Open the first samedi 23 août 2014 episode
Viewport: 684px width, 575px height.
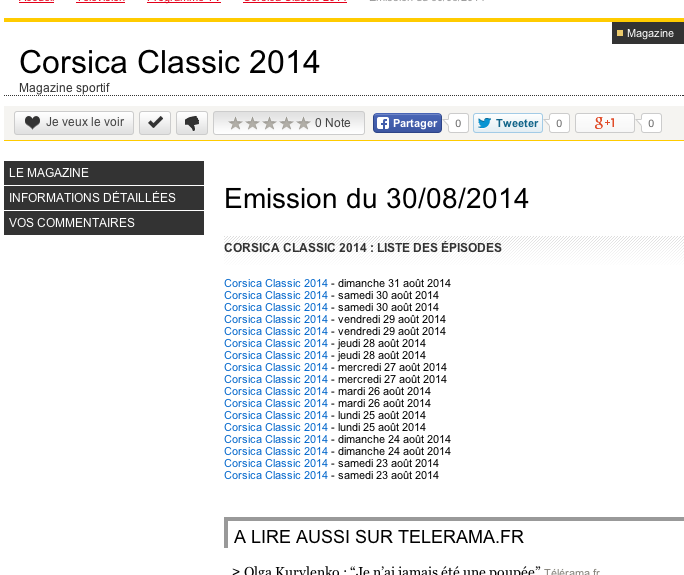(x=276, y=463)
